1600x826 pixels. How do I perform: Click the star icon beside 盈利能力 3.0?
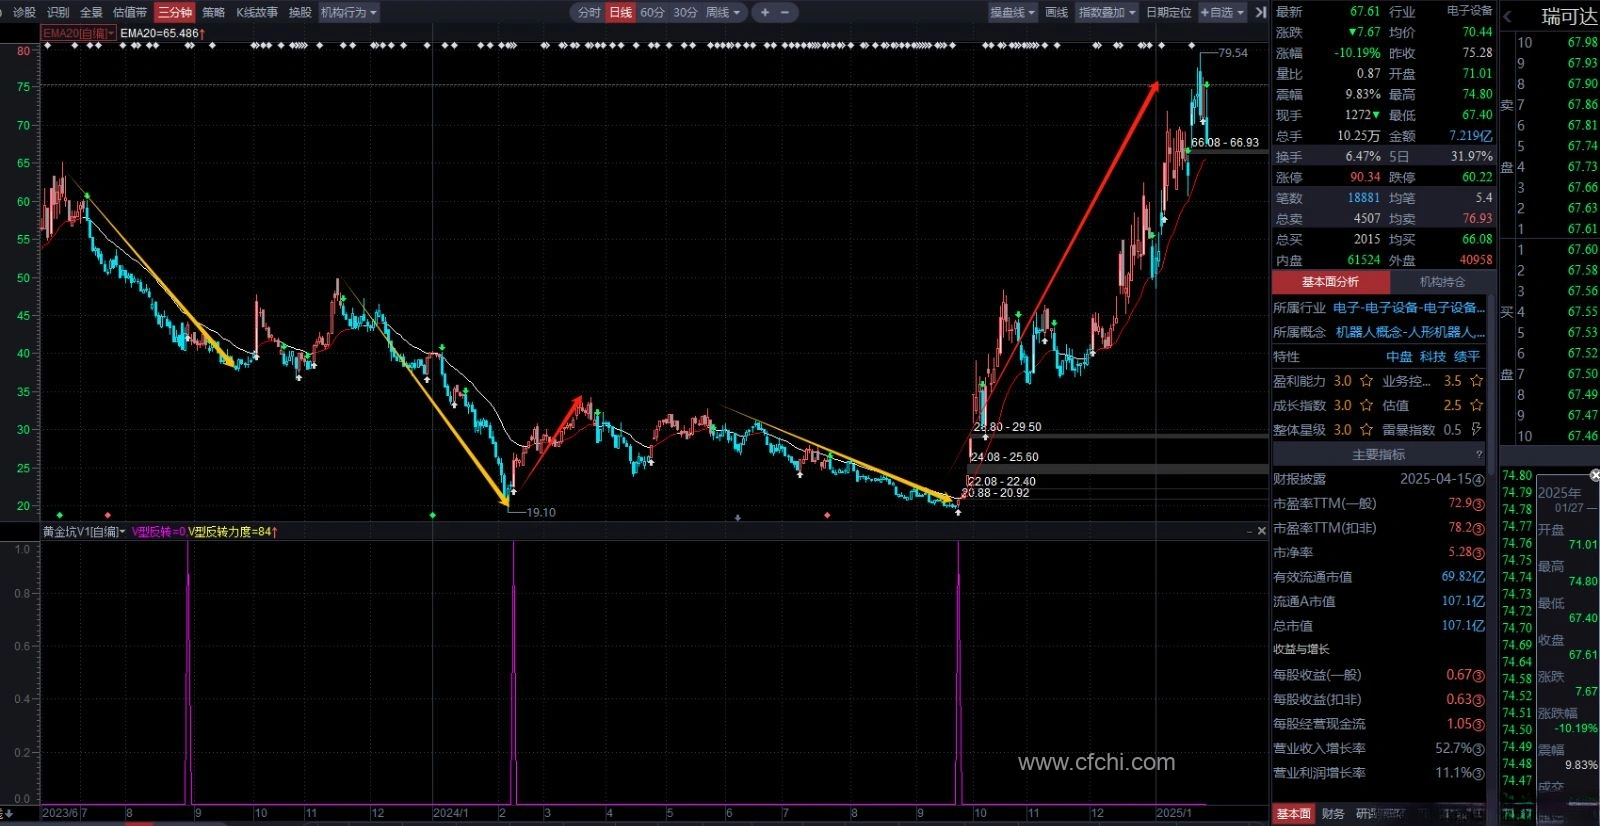tap(1366, 381)
